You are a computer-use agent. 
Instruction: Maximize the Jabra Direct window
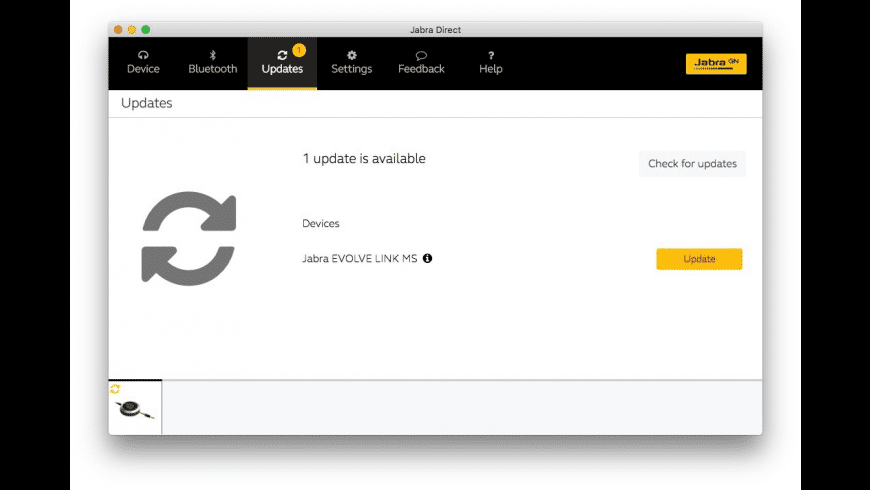145,29
